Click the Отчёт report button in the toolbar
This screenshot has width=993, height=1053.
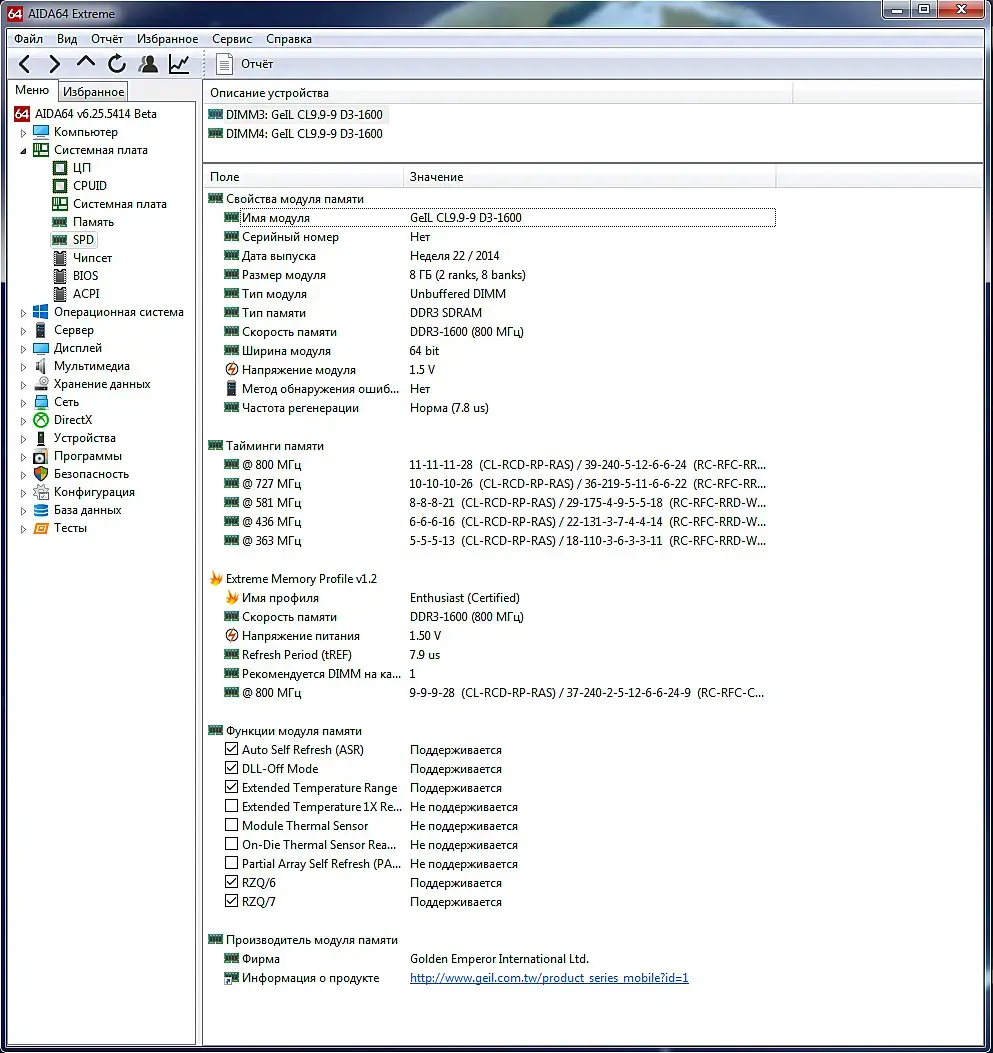[x=244, y=64]
